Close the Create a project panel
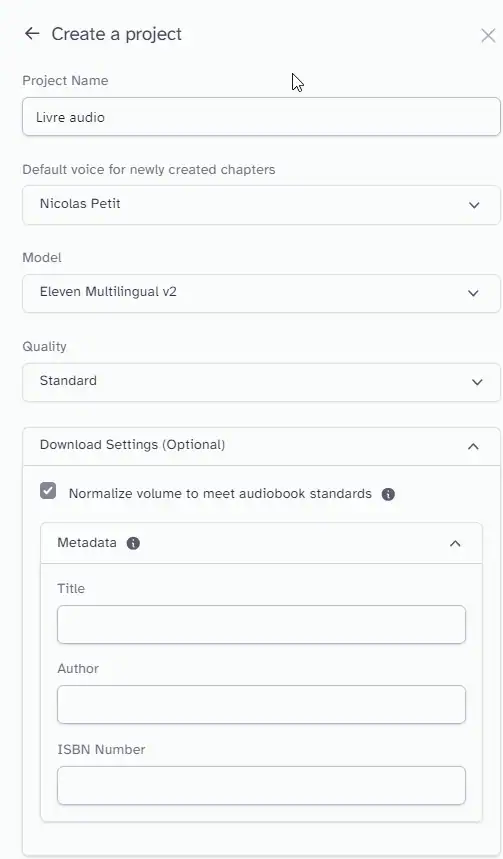The width and height of the screenshot is (503, 859). tap(488, 36)
